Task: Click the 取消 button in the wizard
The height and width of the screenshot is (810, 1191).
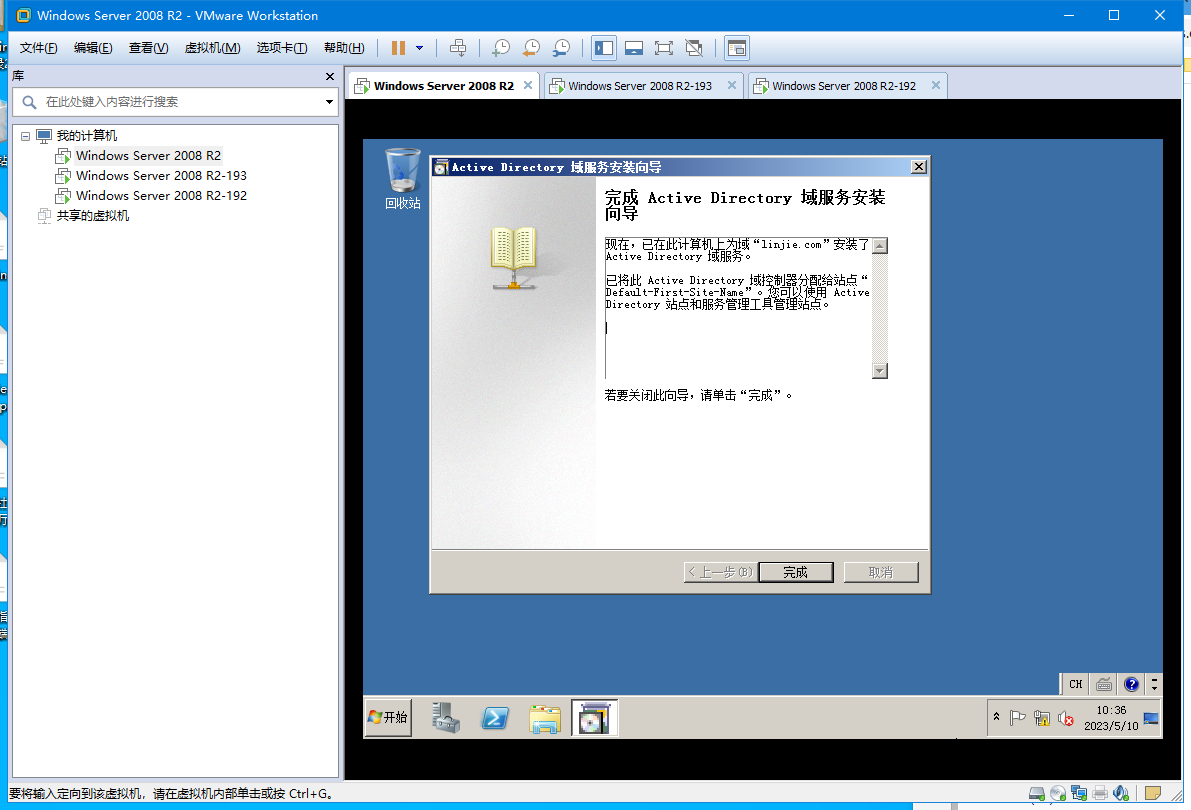Action: (x=880, y=572)
